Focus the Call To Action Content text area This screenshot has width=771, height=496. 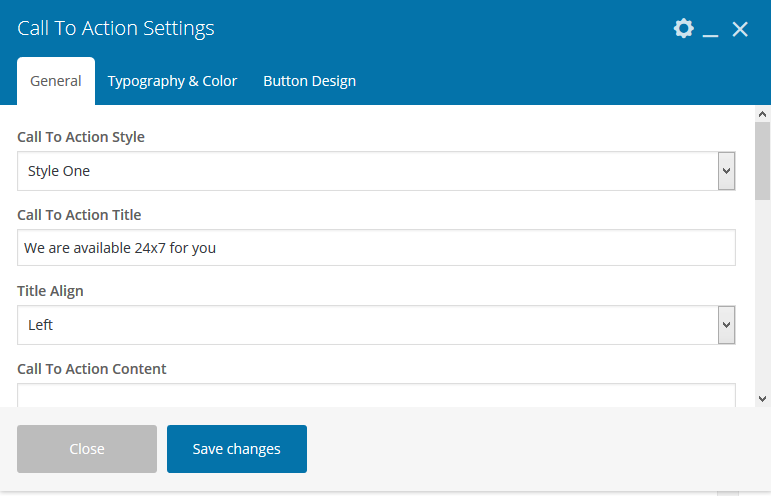click(376, 396)
